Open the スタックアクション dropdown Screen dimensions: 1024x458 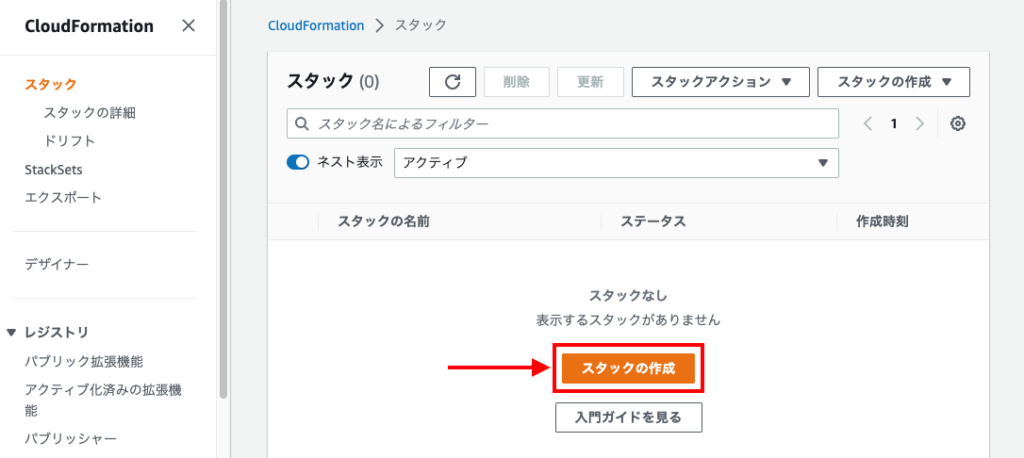pos(720,82)
